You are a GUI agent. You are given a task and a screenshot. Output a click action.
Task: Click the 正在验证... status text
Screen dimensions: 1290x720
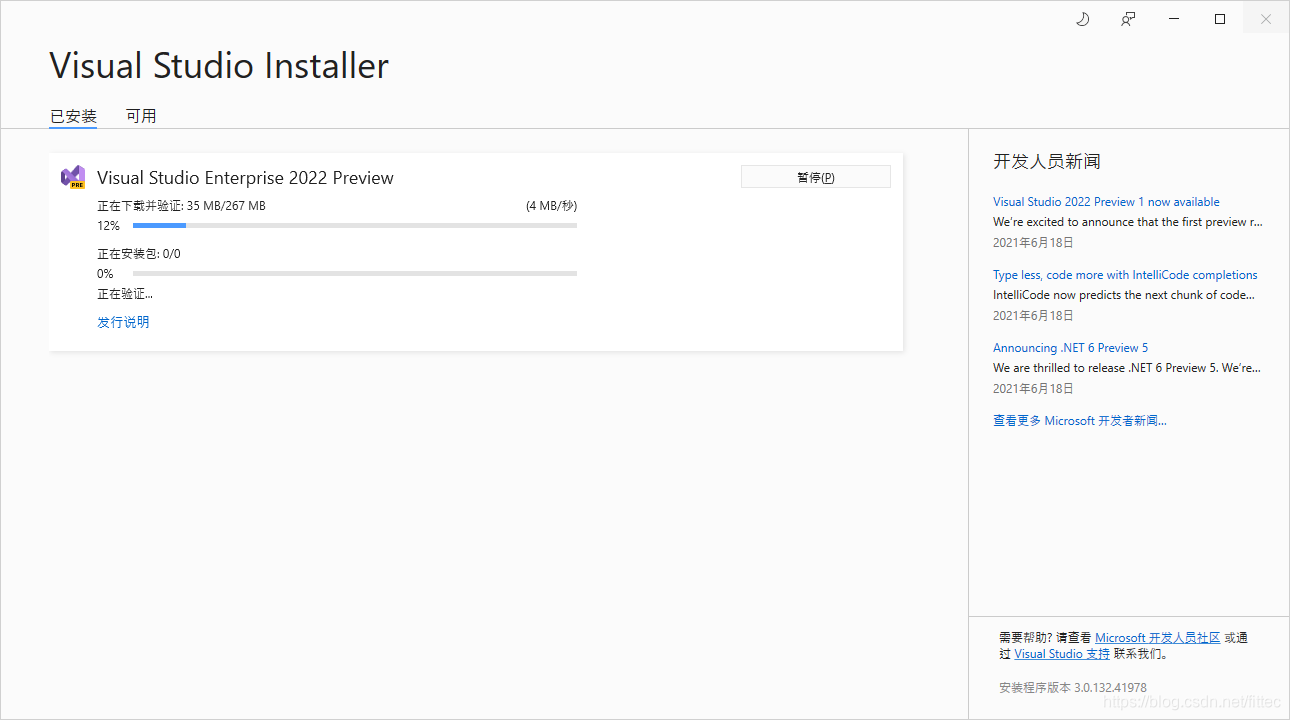pyautogui.click(x=125, y=294)
